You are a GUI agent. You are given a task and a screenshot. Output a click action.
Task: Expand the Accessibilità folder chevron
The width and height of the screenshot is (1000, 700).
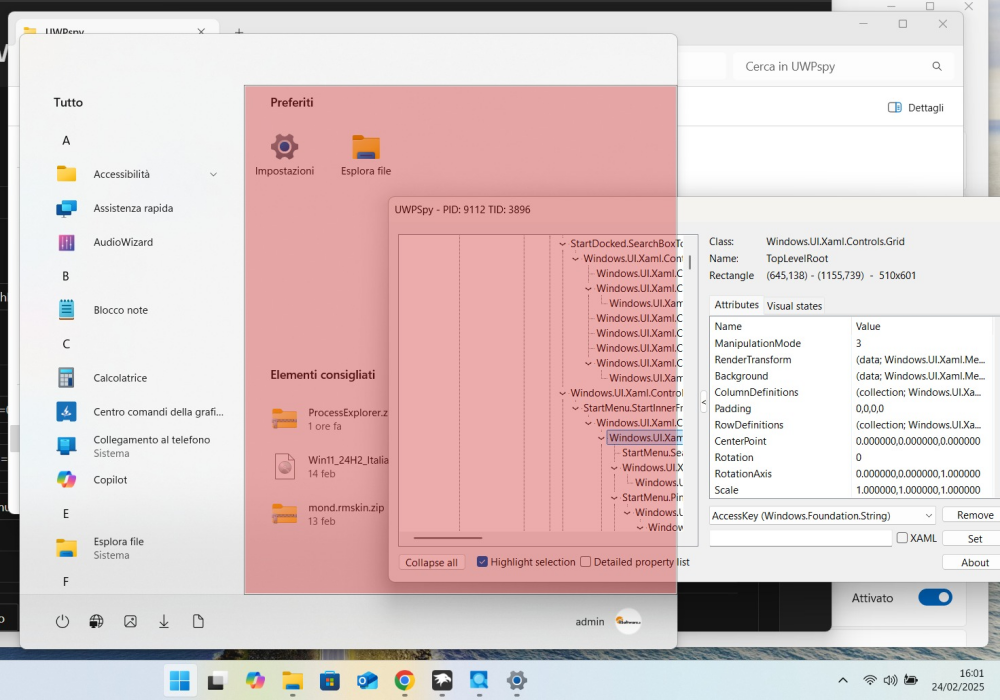pos(214,175)
